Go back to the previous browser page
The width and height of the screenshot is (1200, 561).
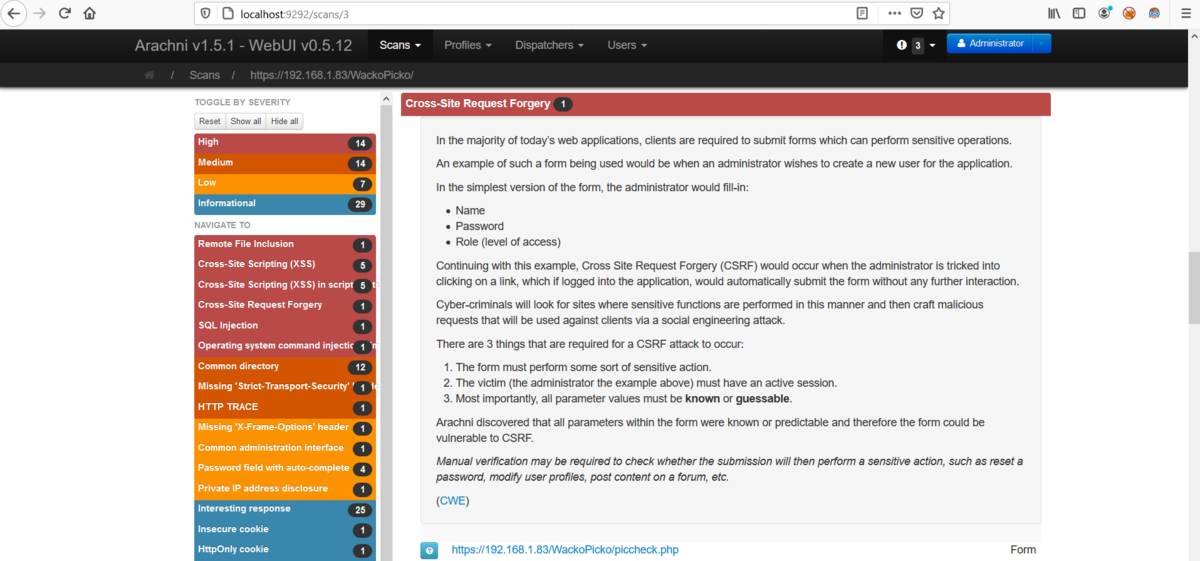pos(14,14)
